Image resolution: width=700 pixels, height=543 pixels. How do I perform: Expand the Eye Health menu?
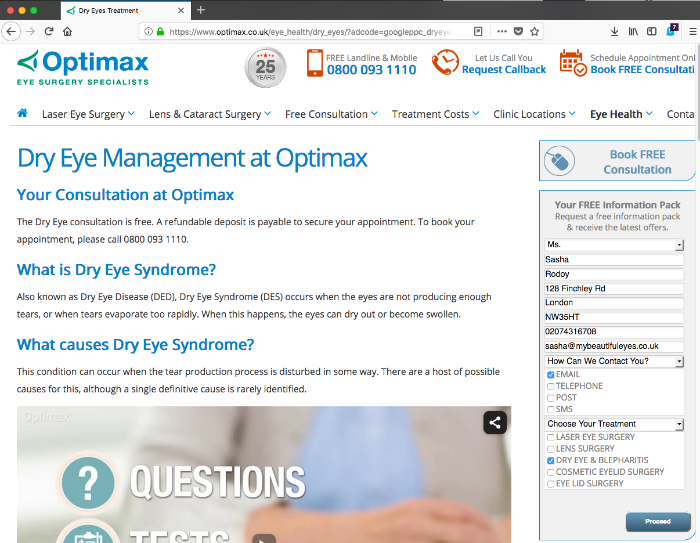[621, 114]
